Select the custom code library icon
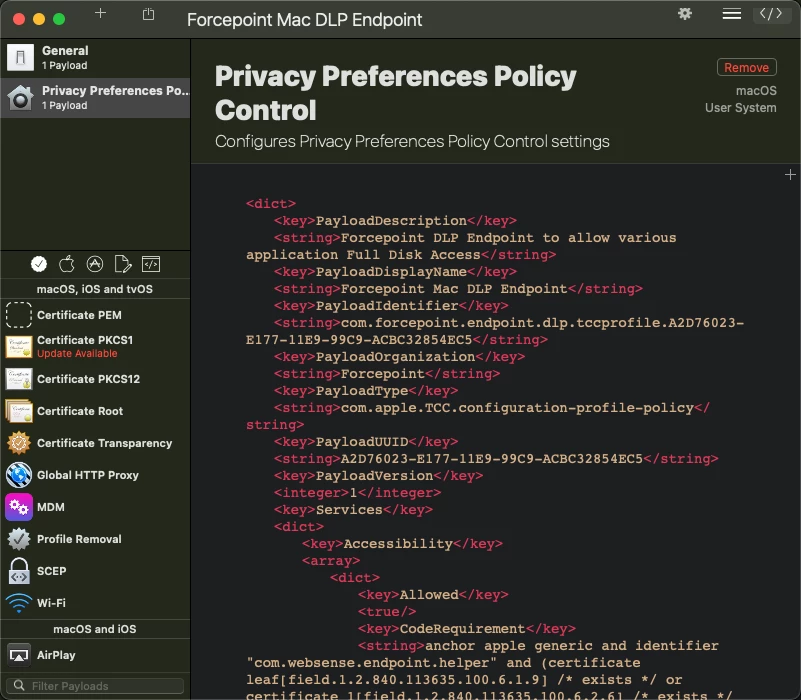This screenshot has width=801, height=700. click(x=151, y=264)
